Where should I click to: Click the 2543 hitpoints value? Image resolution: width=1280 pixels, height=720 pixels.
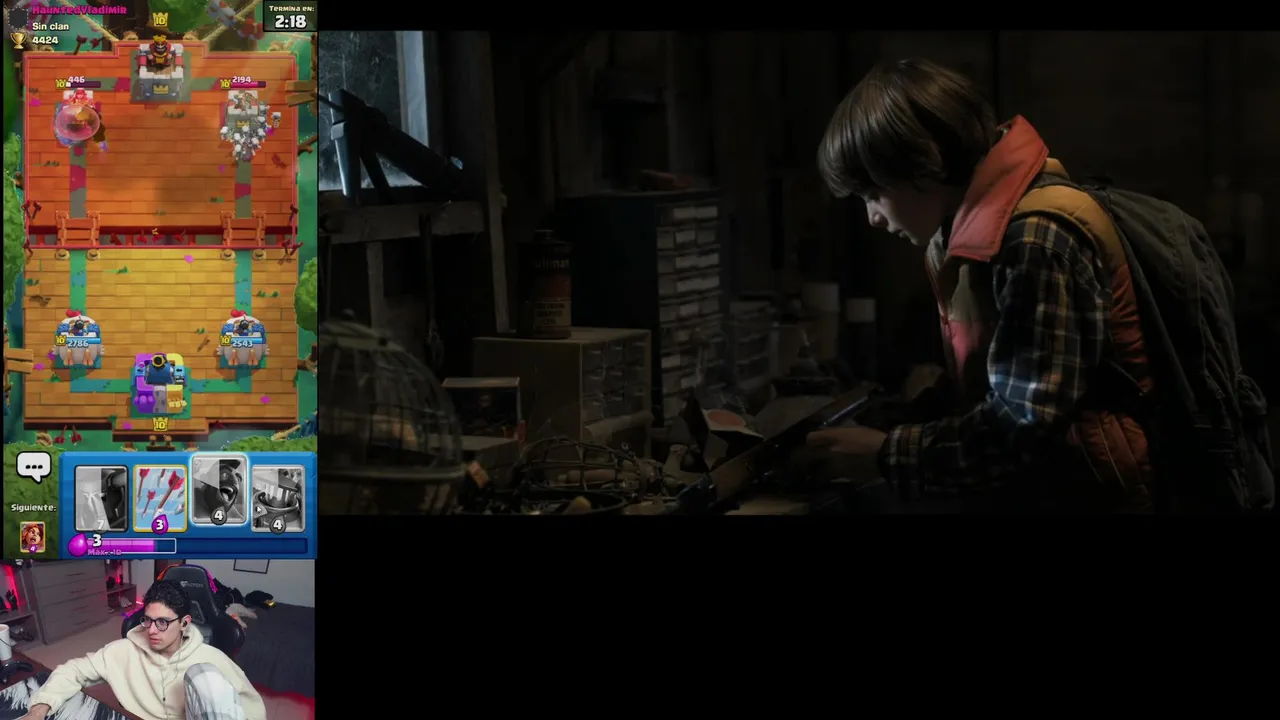click(x=245, y=343)
